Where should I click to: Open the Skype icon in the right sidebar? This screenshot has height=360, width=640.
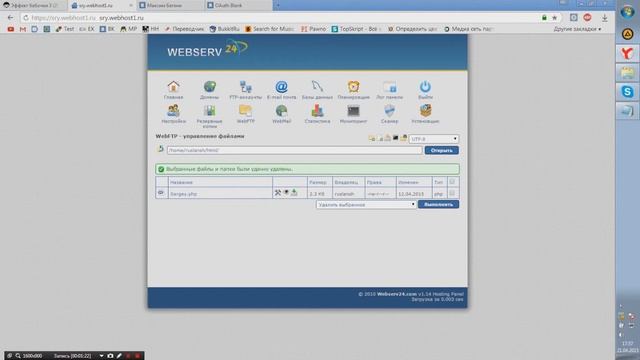[627, 91]
